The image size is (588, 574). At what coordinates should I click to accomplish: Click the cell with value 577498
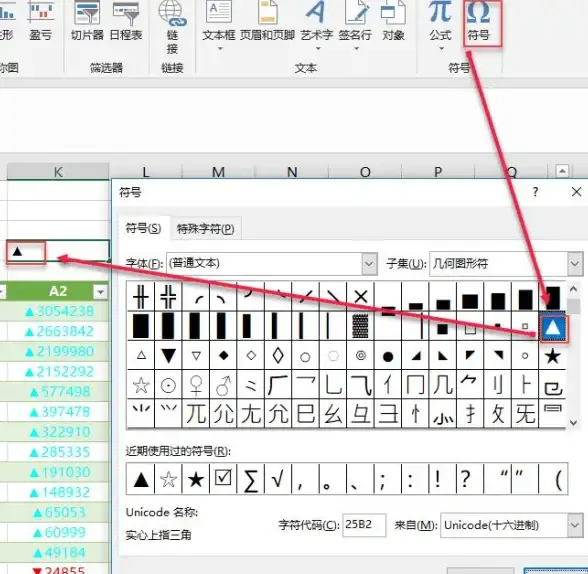58,392
